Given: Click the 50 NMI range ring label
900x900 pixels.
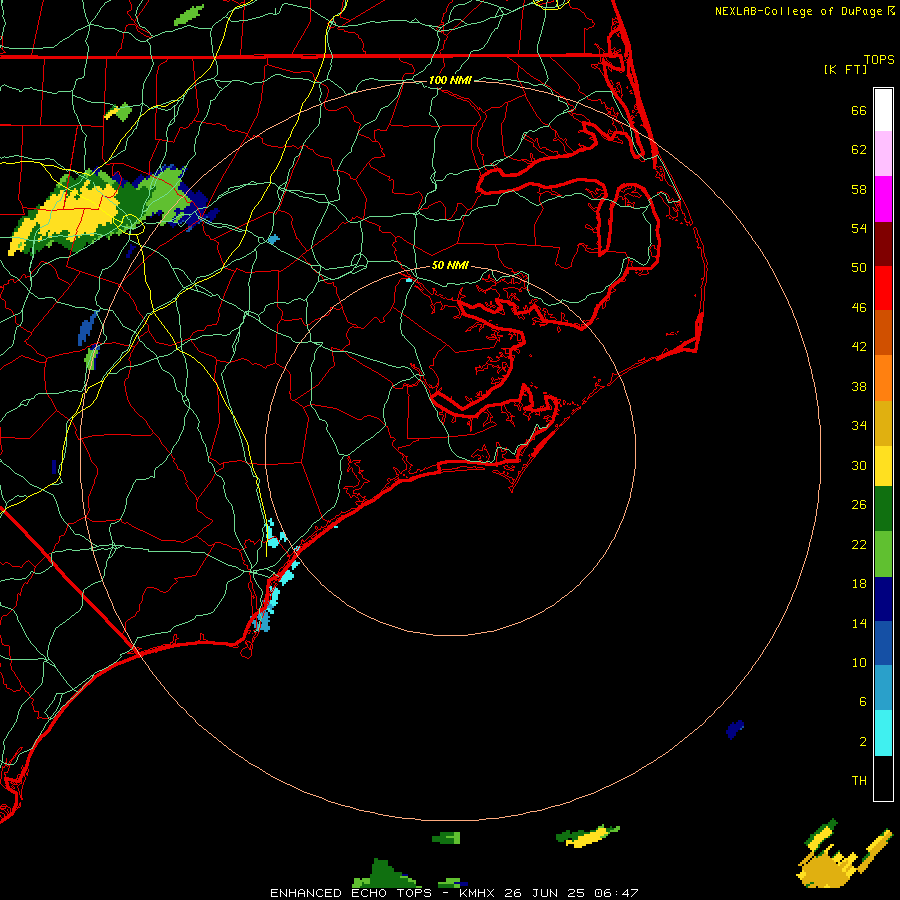Looking at the screenshot, I should (450, 265).
